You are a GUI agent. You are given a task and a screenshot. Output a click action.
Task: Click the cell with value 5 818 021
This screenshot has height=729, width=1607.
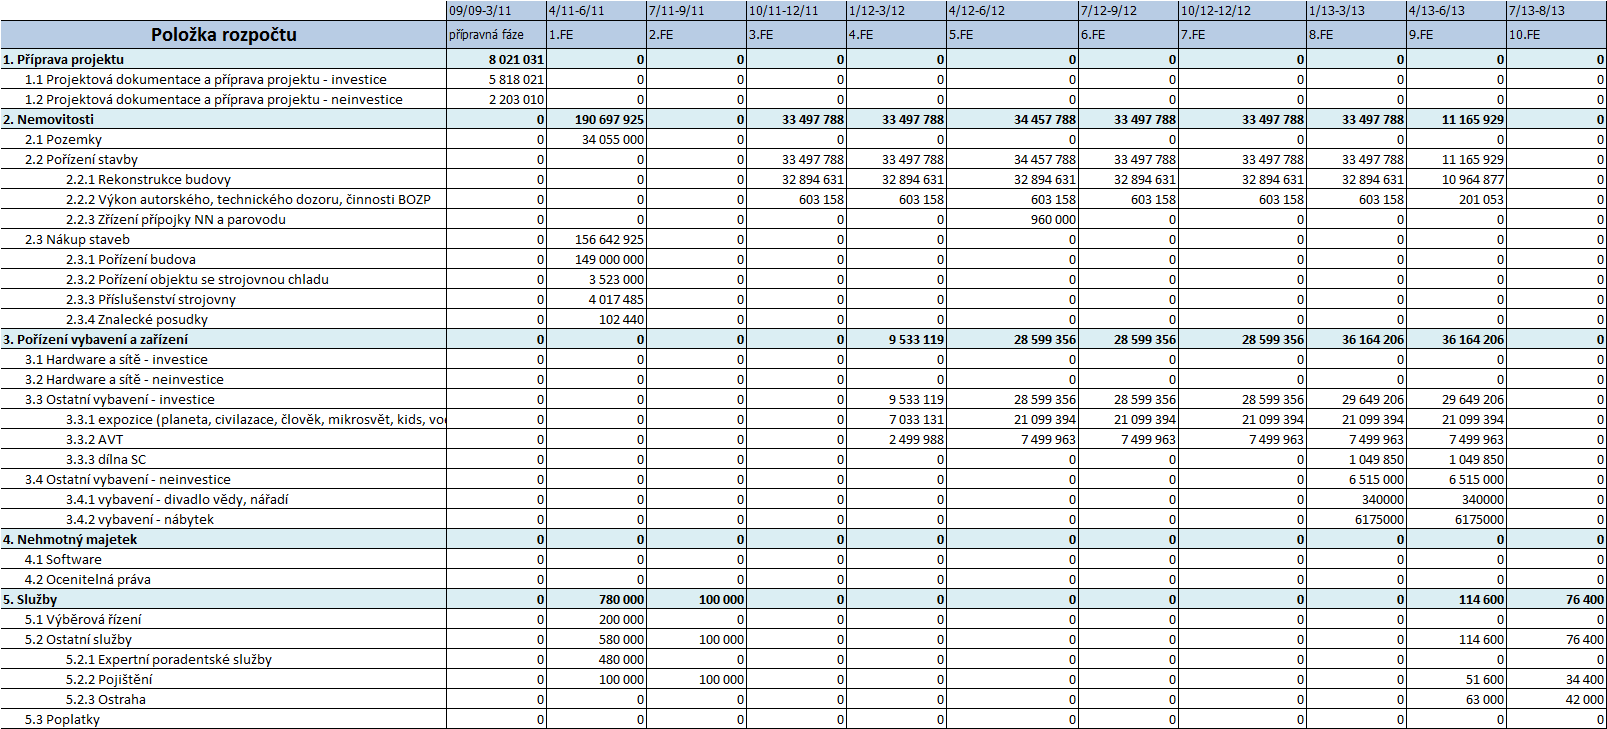[x=516, y=79]
